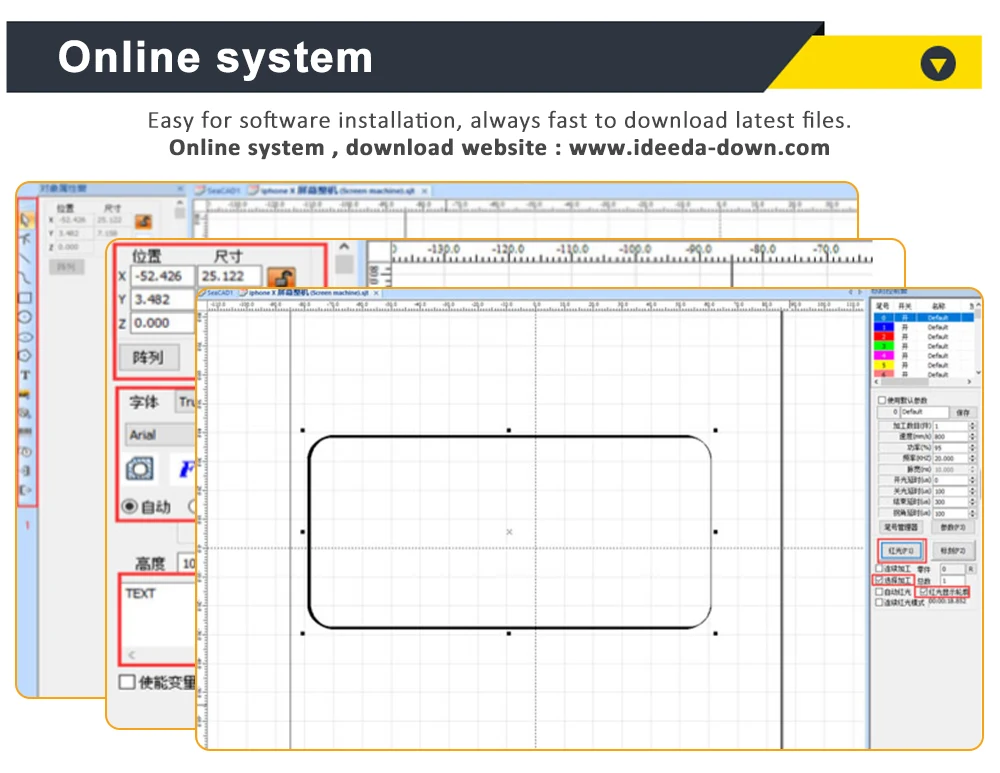This screenshot has width=1000, height=773.
Task: Select the yellow pen 5 color swatch
Action: coord(883,365)
